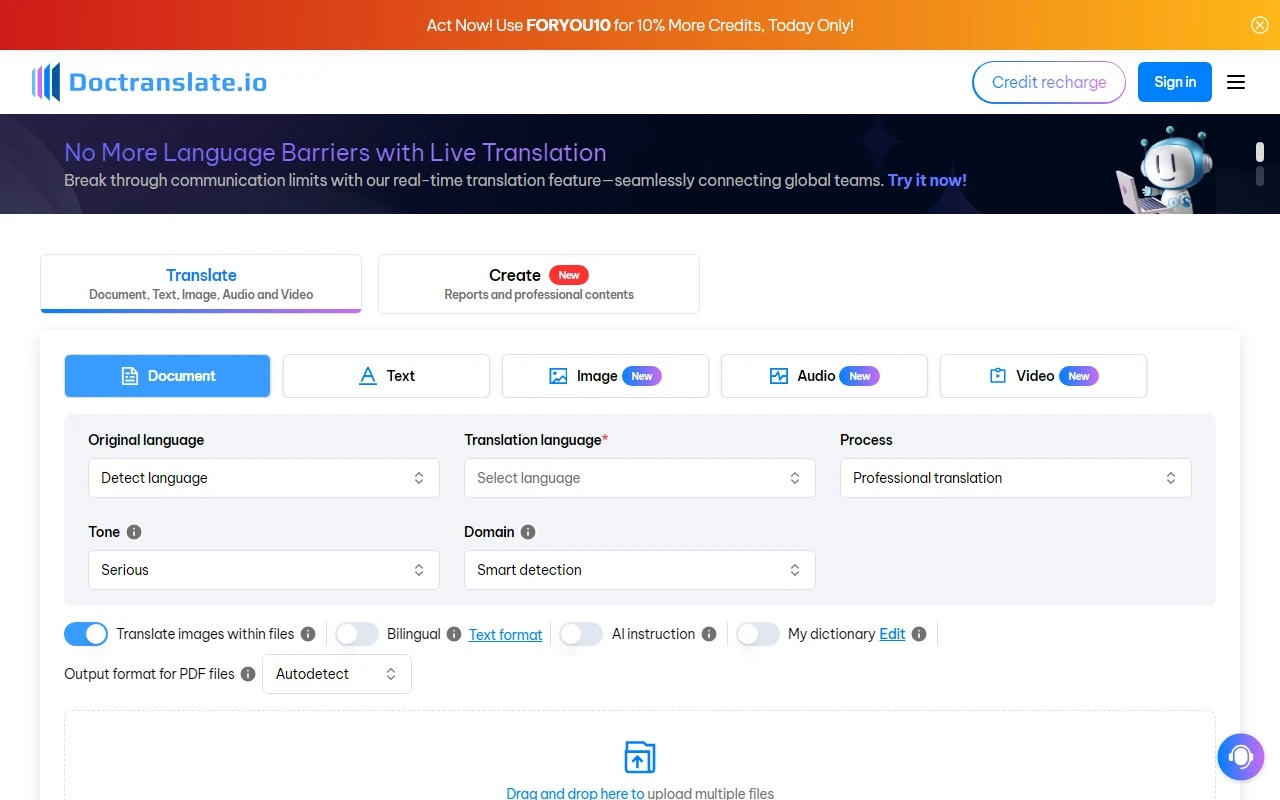Select the Text translation tab

(x=387, y=376)
